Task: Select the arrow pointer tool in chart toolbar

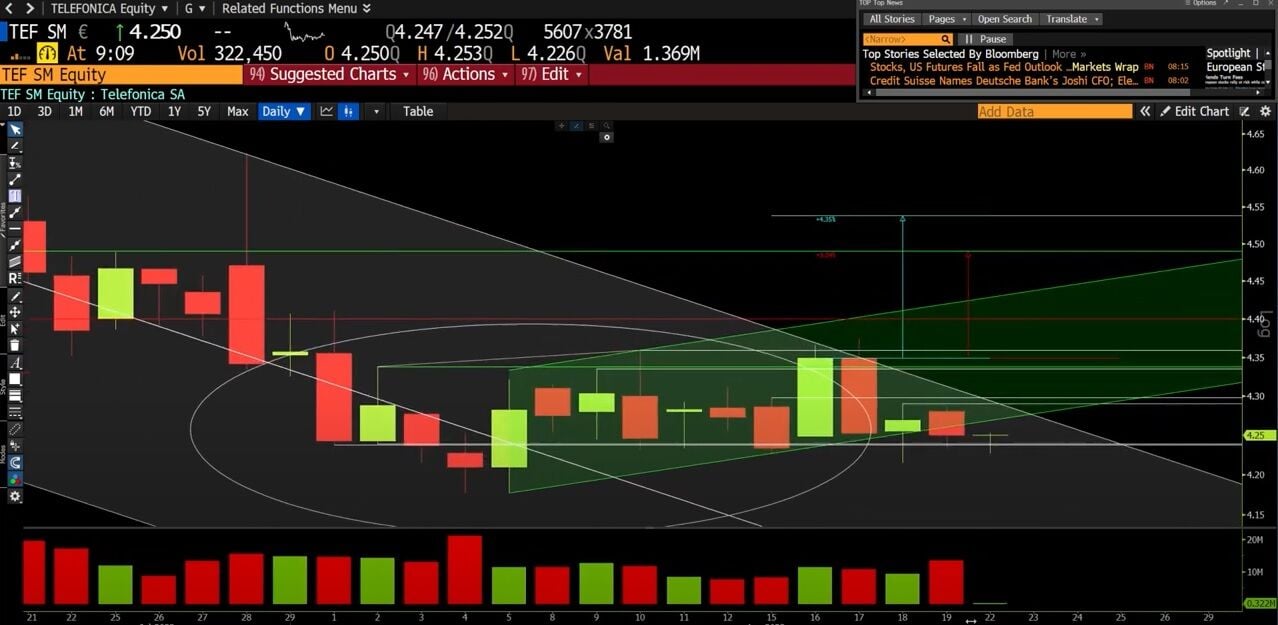Action: 15,129
